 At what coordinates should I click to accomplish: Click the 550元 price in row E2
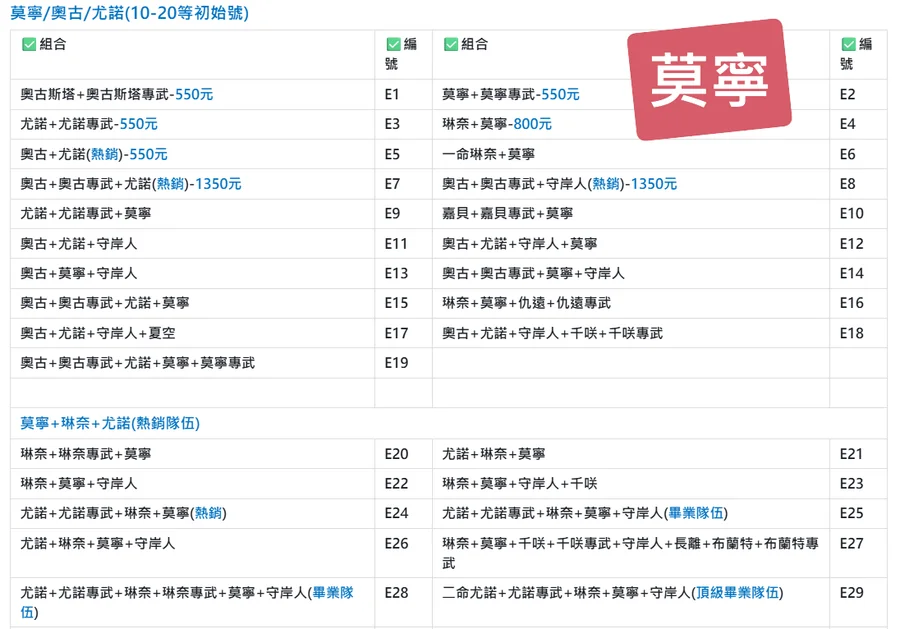559,95
